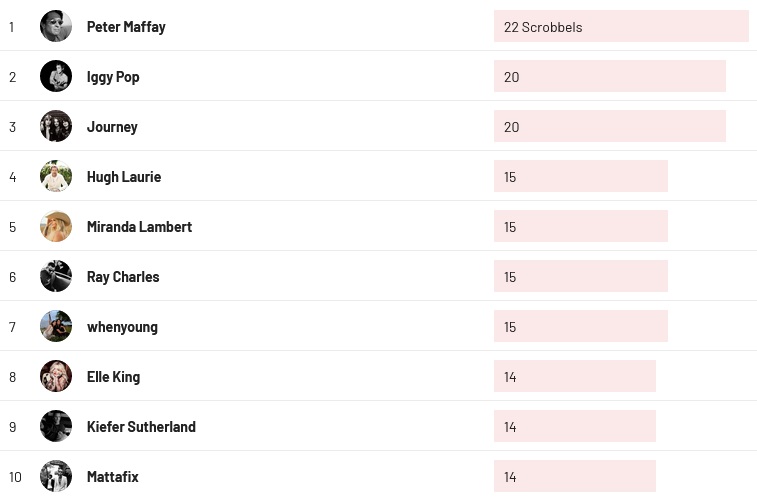
Task: Click the 22 Scrobbels bar
Action: coord(620,27)
